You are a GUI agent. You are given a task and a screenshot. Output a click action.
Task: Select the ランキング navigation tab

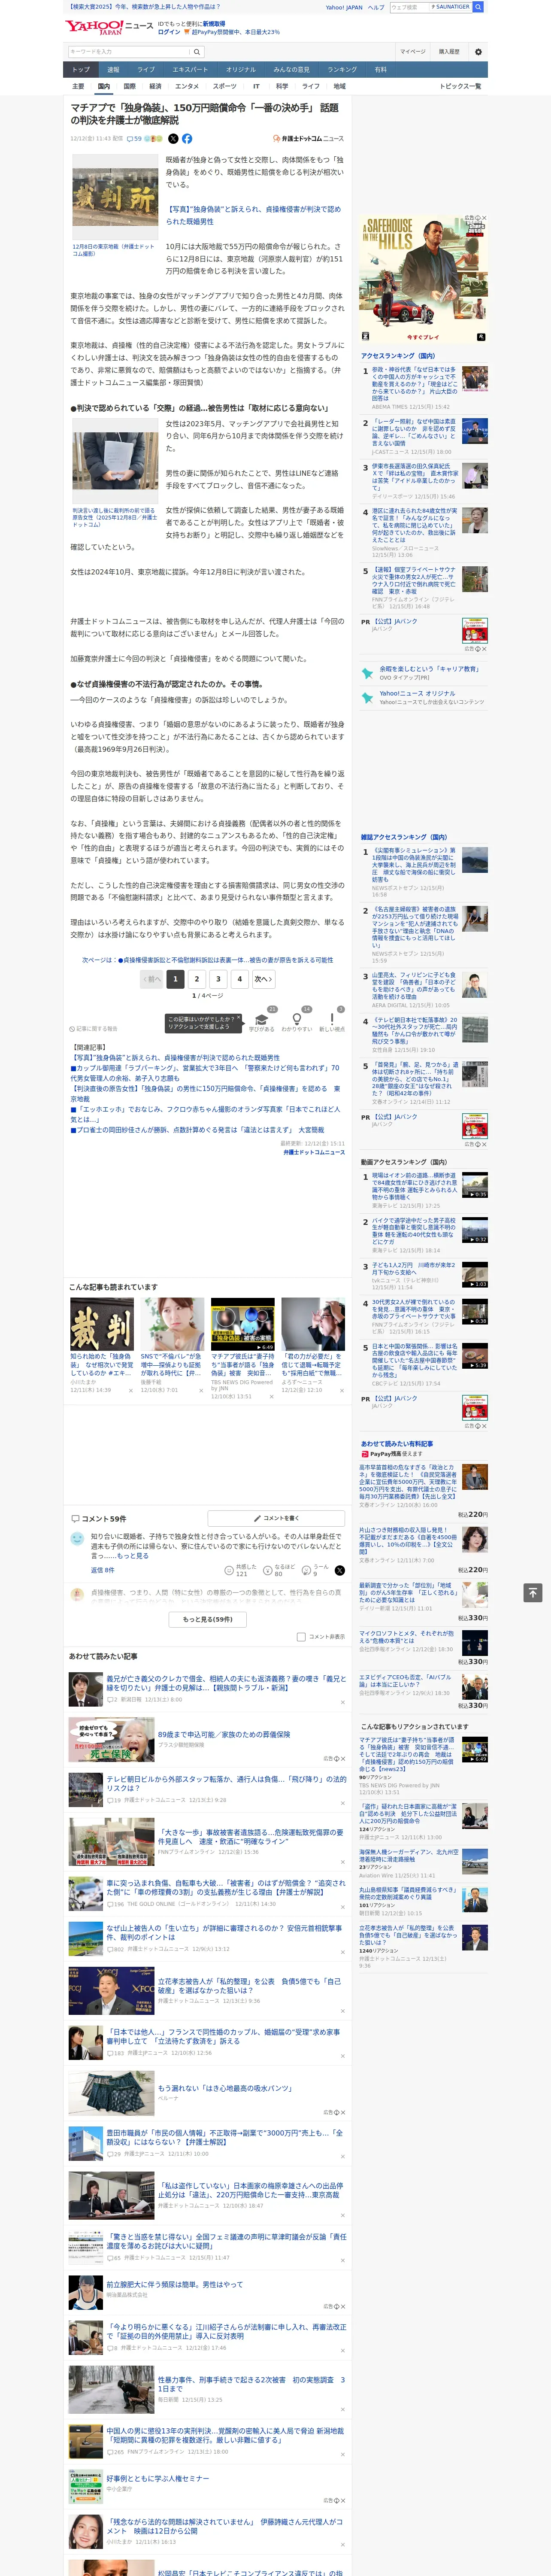(342, 70)
